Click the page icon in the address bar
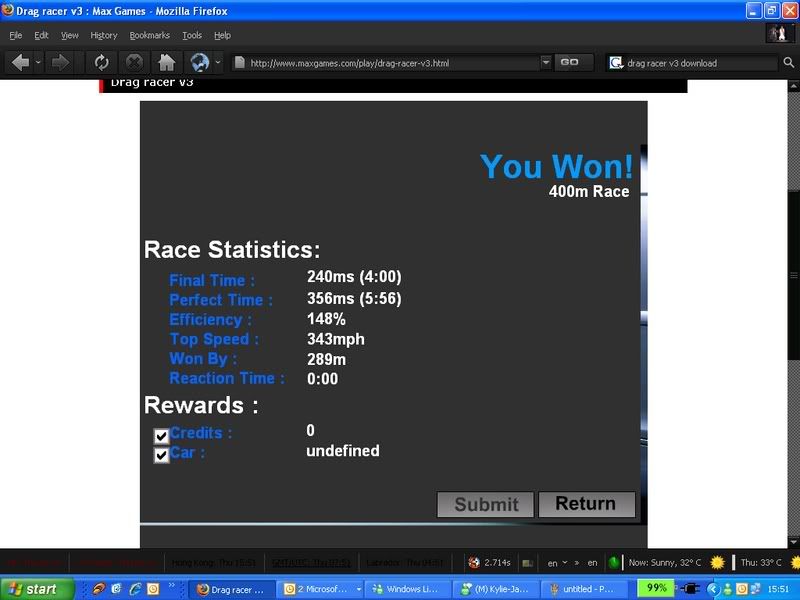800x600 pixels. pyautogui.click(x=239, y=63)
